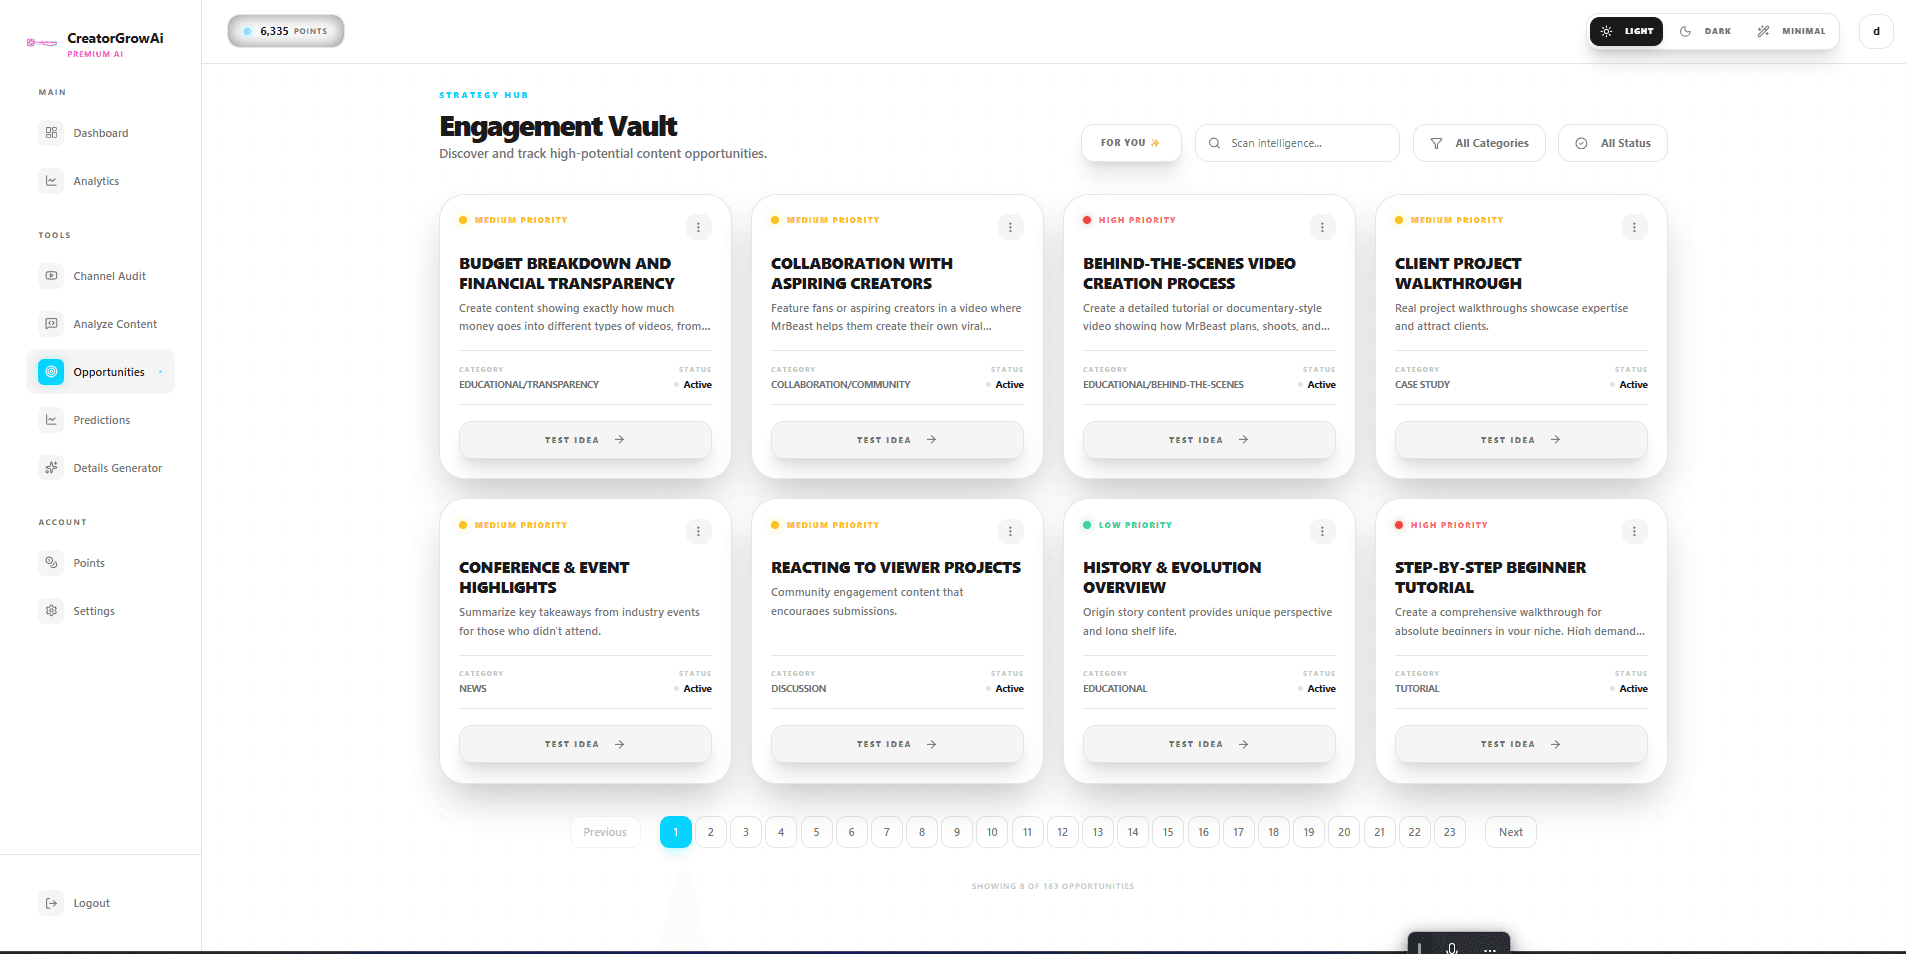Screen dimensions: 1906x954
Task: Go to the Next page of opportunities
Action: [x=1510, y=831]
